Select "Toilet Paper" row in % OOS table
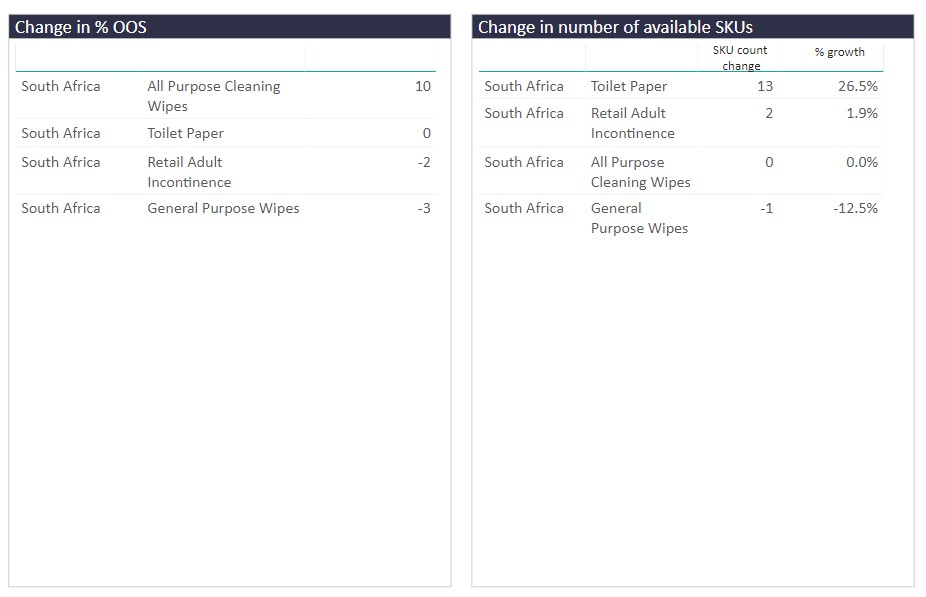Viewport: 926px width, 597px height. [x=185, y=133]
